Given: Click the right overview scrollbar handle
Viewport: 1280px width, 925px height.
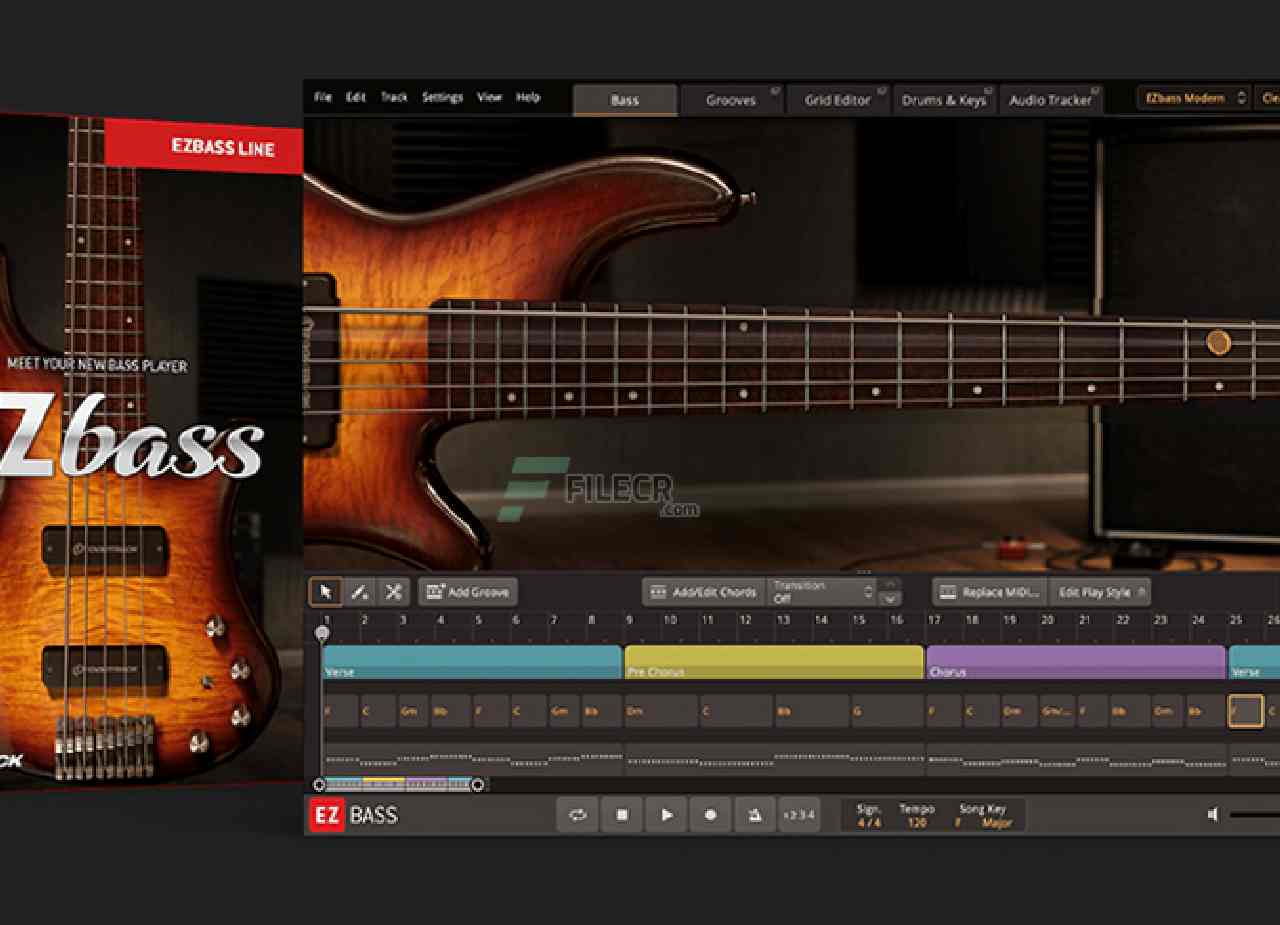Looking at the screenshot, I should click(478, 785).
